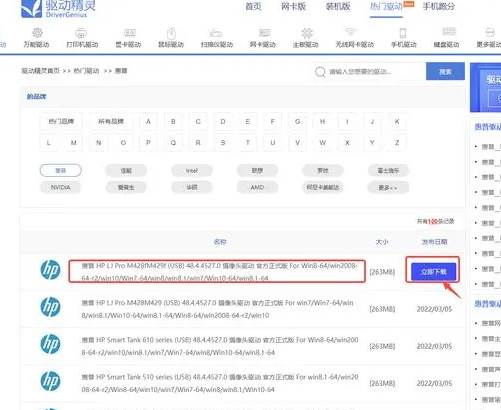Select the 热门品牌 filter

tap(61, 121)
